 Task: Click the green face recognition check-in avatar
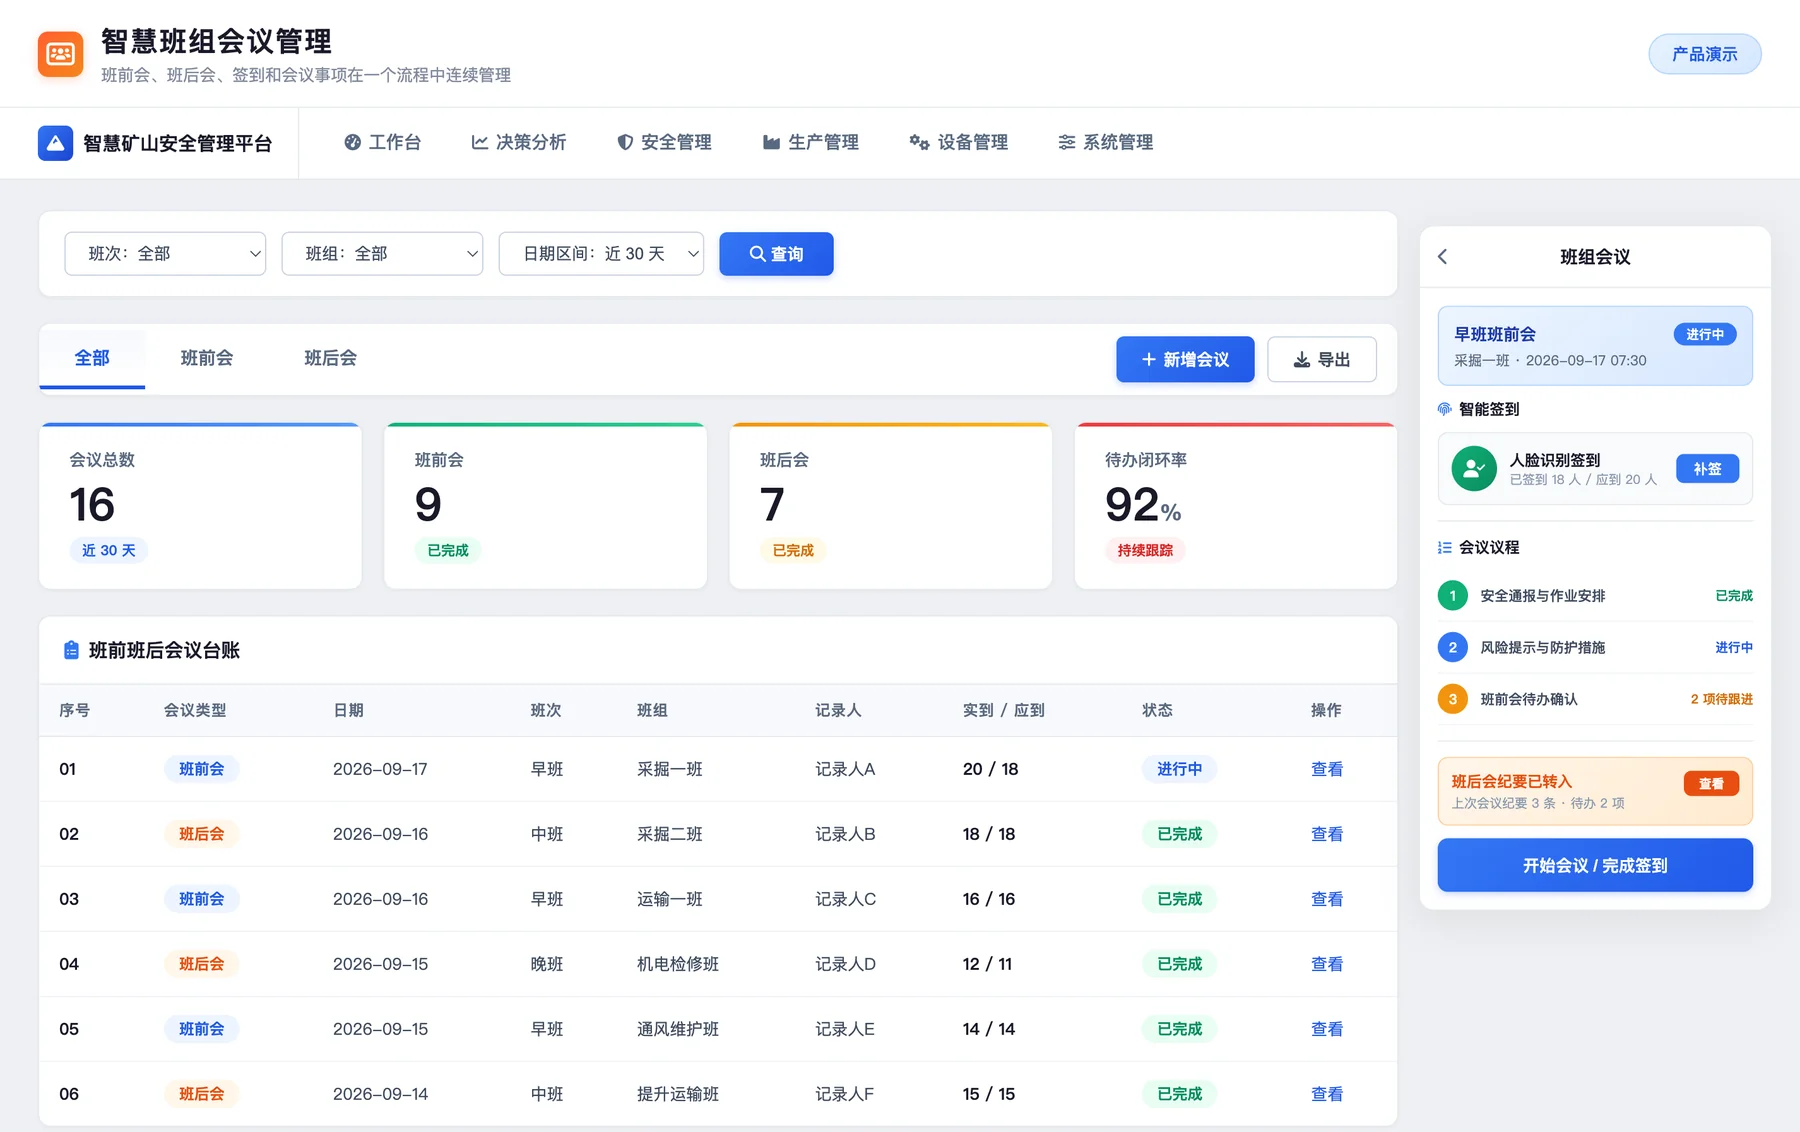(1474, 468)
